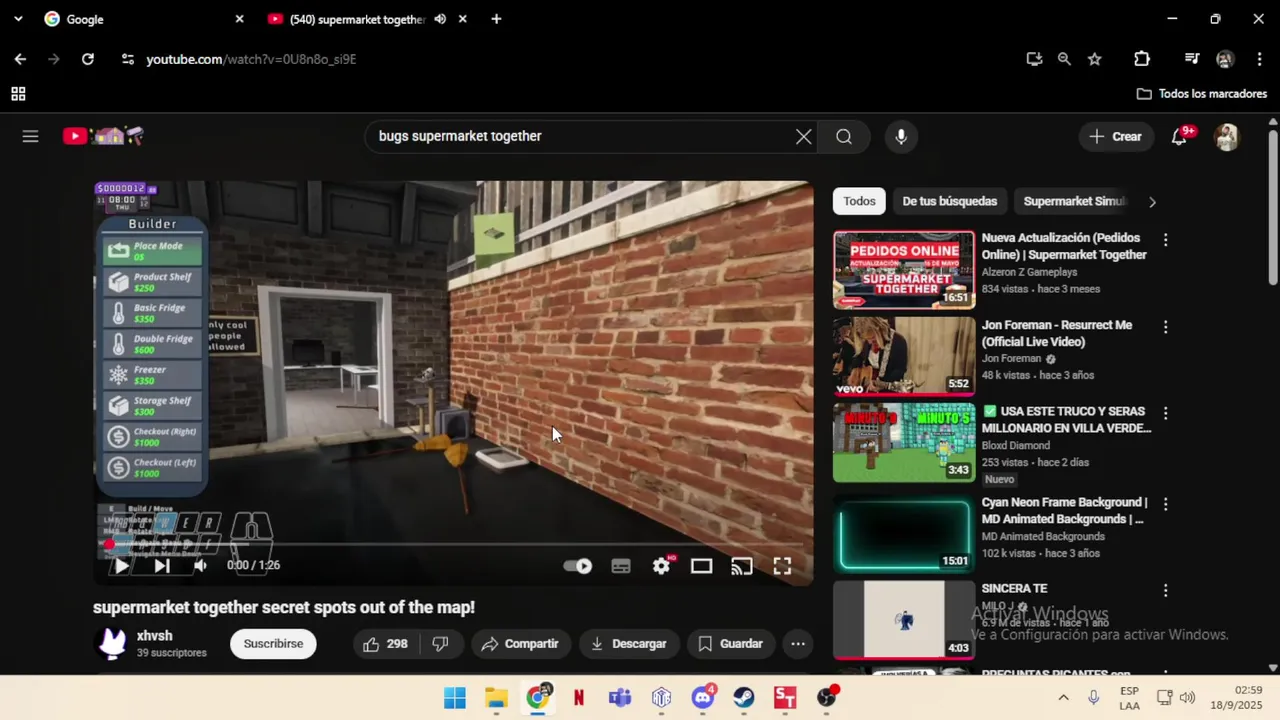Image resolution: width=1280 pixels, height=720 pixels.
Task: Skip to the next video
Action: pos(161,565)
